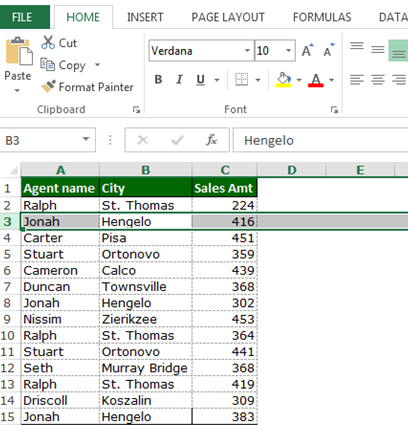Toggle Bold formatting
408x425 pixels.
[x=158, y=80]
